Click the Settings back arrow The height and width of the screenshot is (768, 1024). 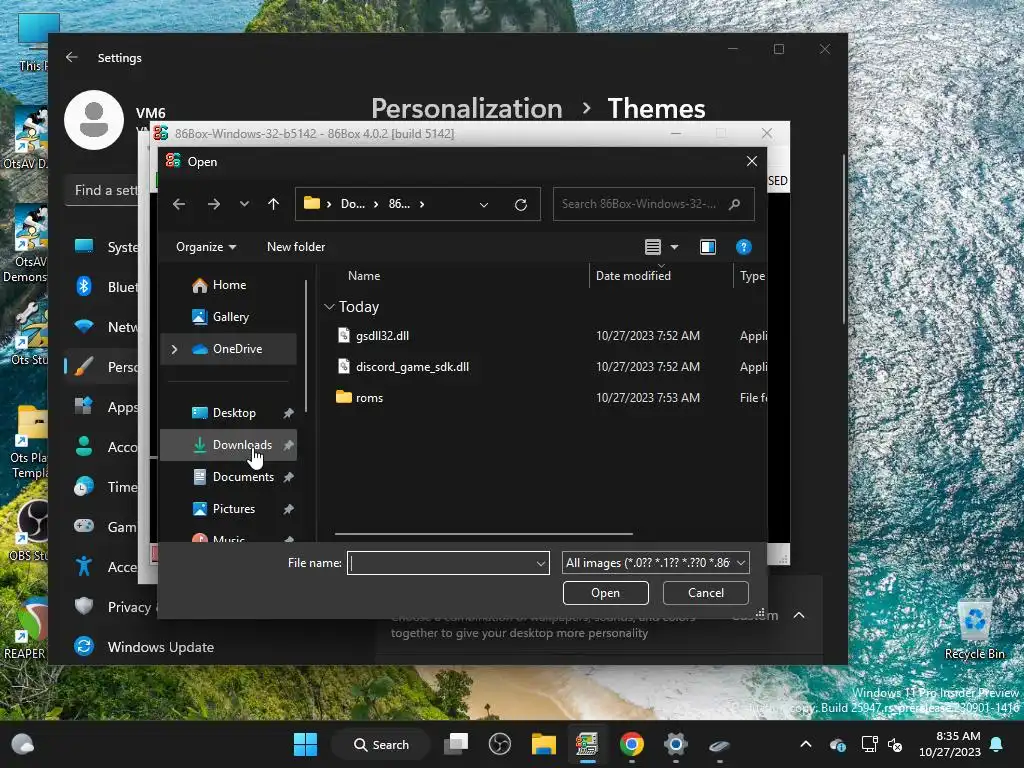pos(72,57)
